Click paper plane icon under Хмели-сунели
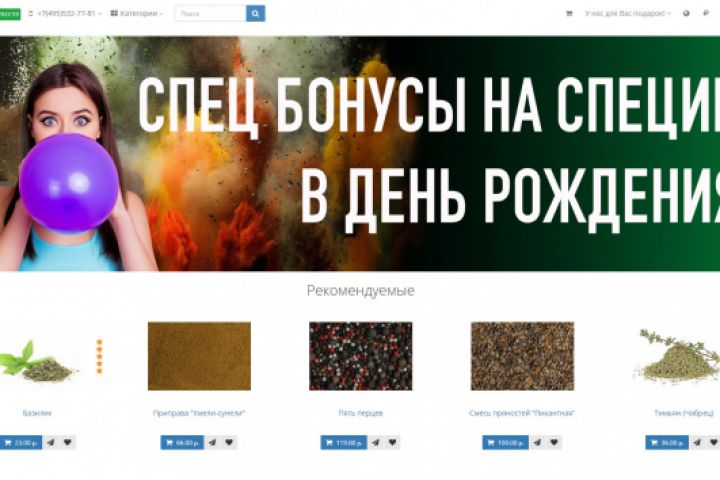The height and width of the screenshot is (480, 720). pos(212,442)
